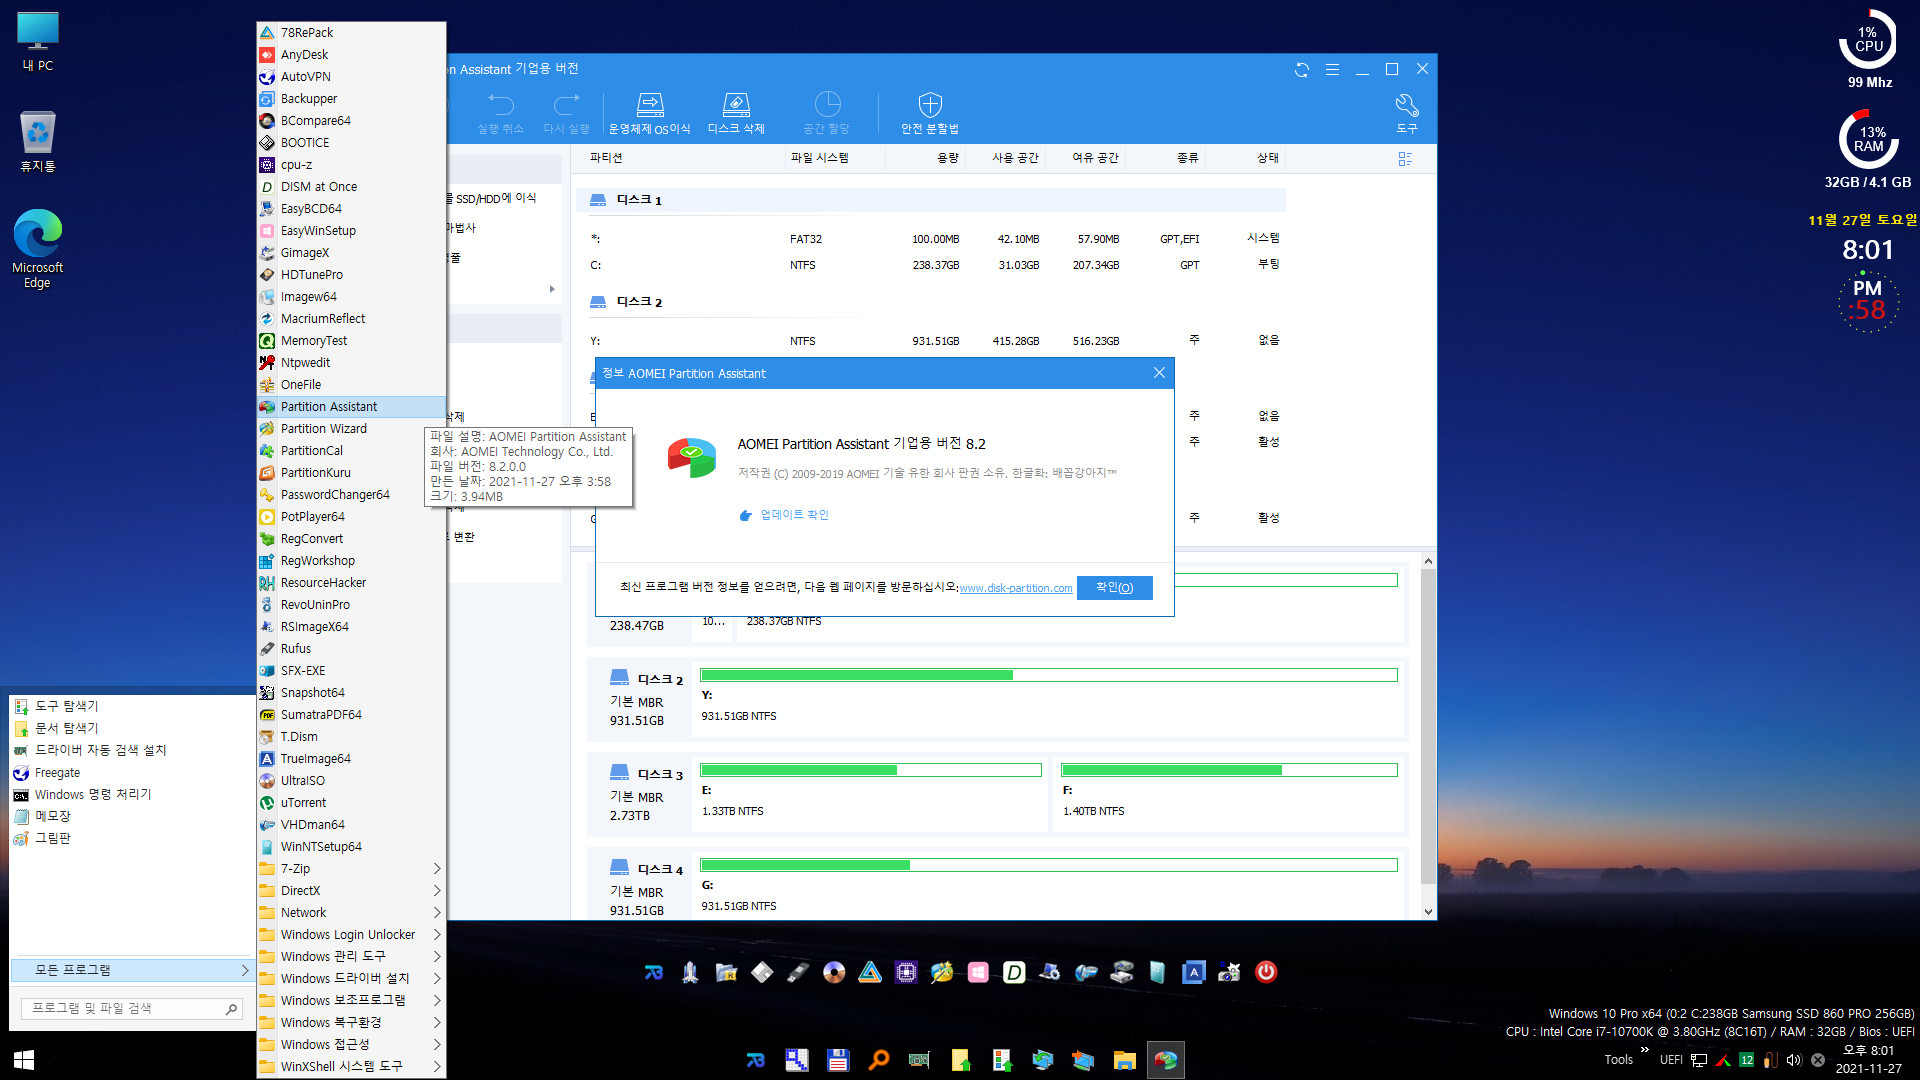Viewport: 1920px width, 1080px height.
Task: Click the red power icon in dock
Action: pyautogui.click(x=1266, y=972)
